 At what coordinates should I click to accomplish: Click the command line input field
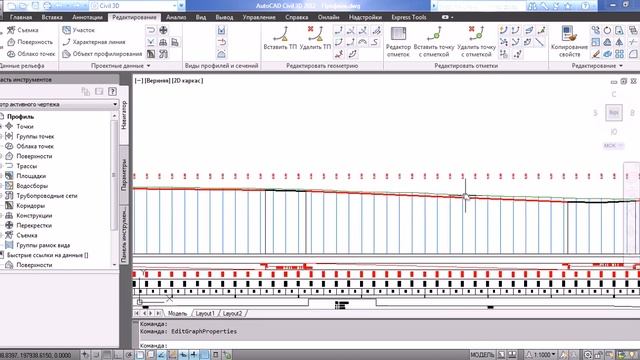pyautogui.click(x=388, y=346)
